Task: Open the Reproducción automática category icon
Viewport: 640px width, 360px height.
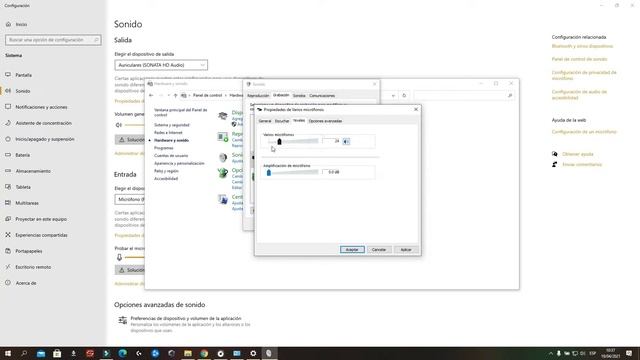Action: [223, 137]
